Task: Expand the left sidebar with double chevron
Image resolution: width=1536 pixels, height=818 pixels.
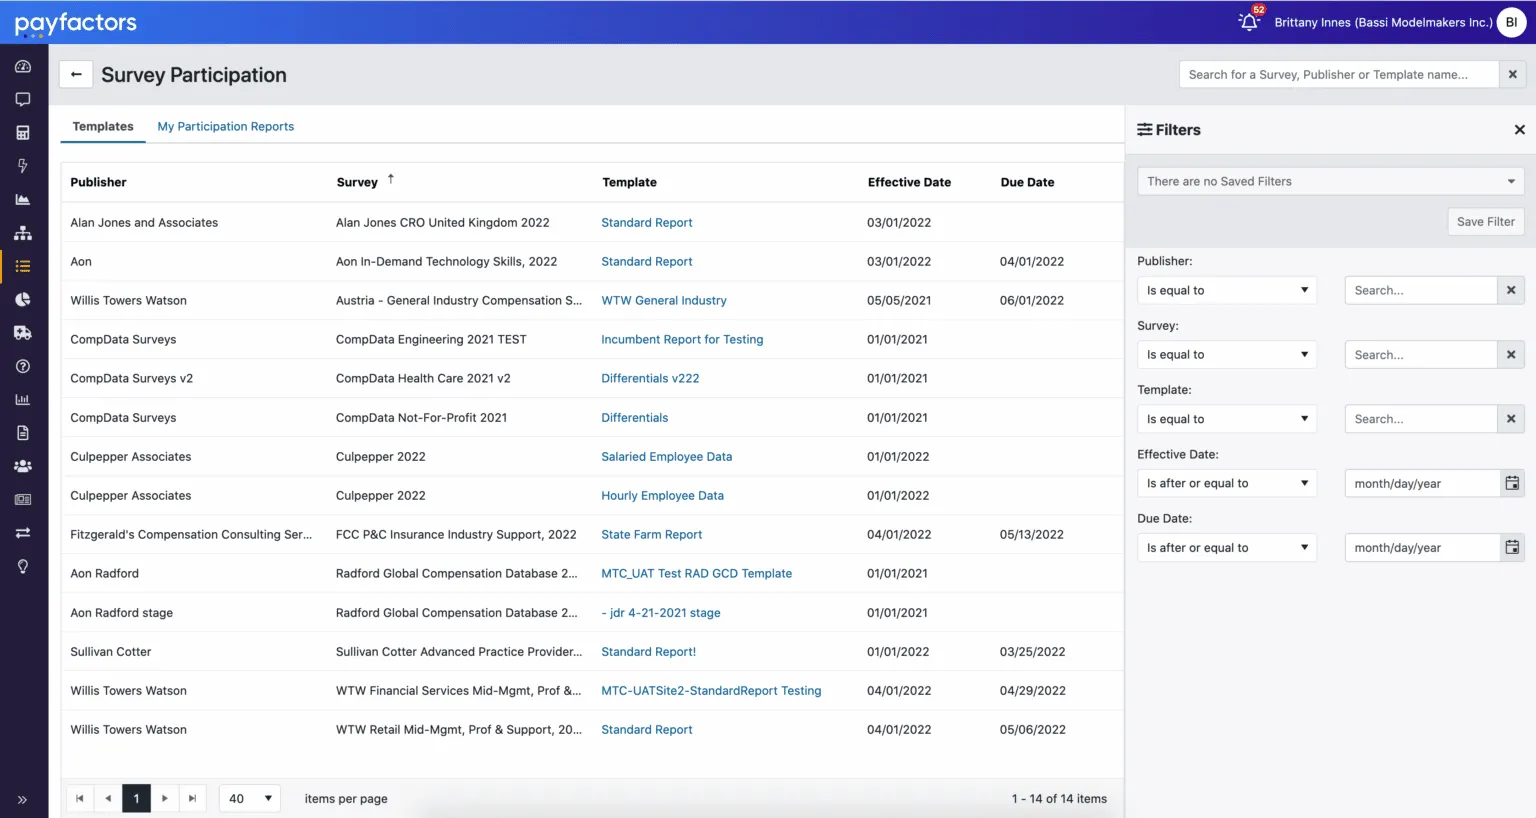Action: point(22,800)
